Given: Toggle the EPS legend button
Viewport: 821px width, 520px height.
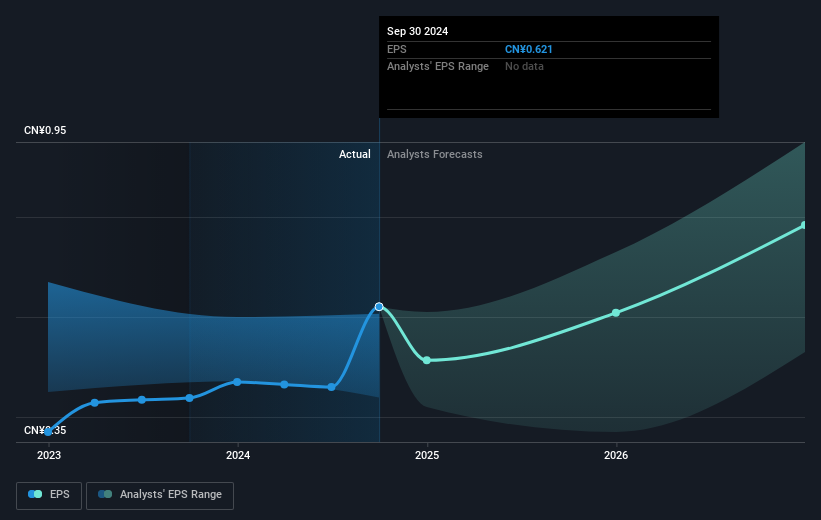Looking at the screenshot, I should click(49, 495).
